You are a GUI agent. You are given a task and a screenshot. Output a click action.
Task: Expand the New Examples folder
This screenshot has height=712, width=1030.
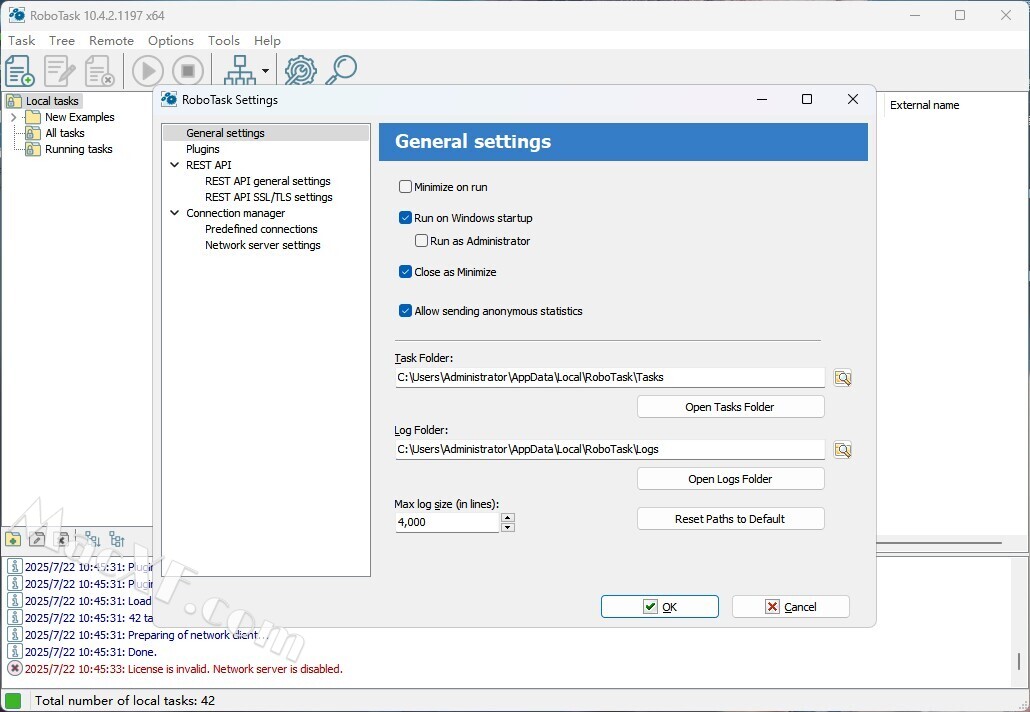14,118
